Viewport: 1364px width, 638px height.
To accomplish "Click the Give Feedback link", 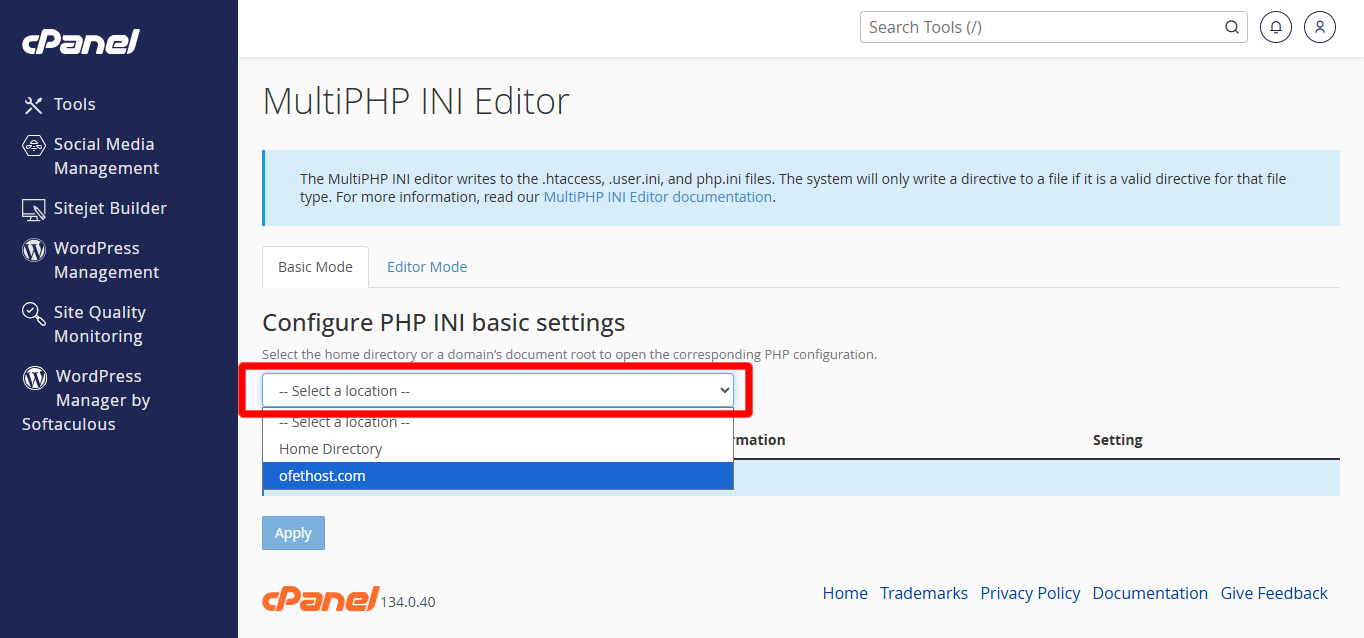I will coord(1274,593).
